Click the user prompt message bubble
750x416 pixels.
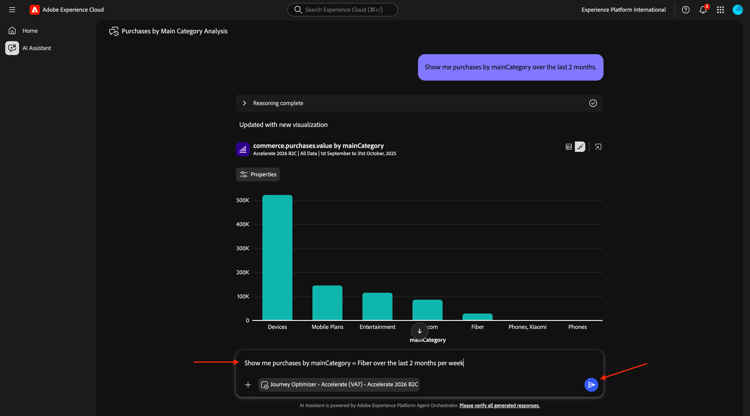[510, 67]
